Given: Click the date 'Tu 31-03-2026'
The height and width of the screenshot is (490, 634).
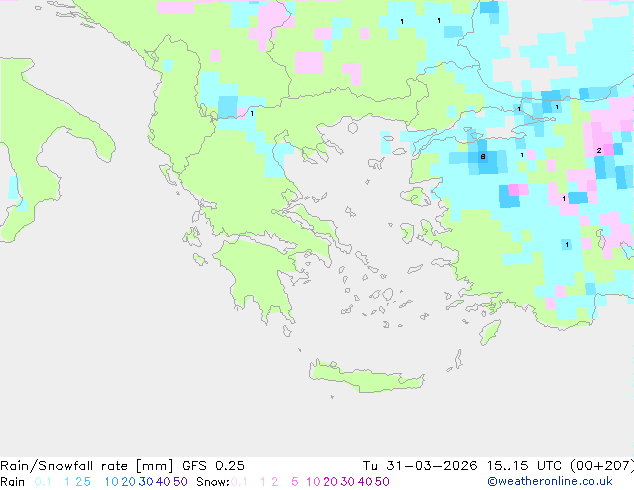Looking at the screenshot, I should (420, 466).
